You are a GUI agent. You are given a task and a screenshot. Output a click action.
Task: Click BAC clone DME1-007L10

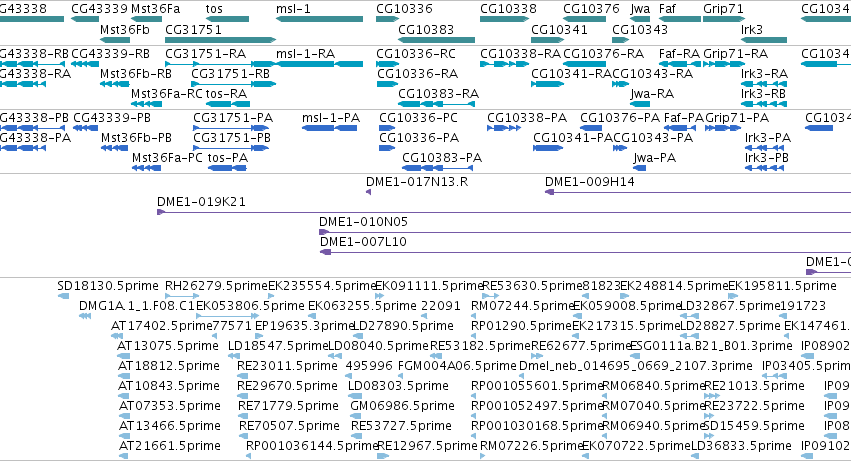(363, 242)
